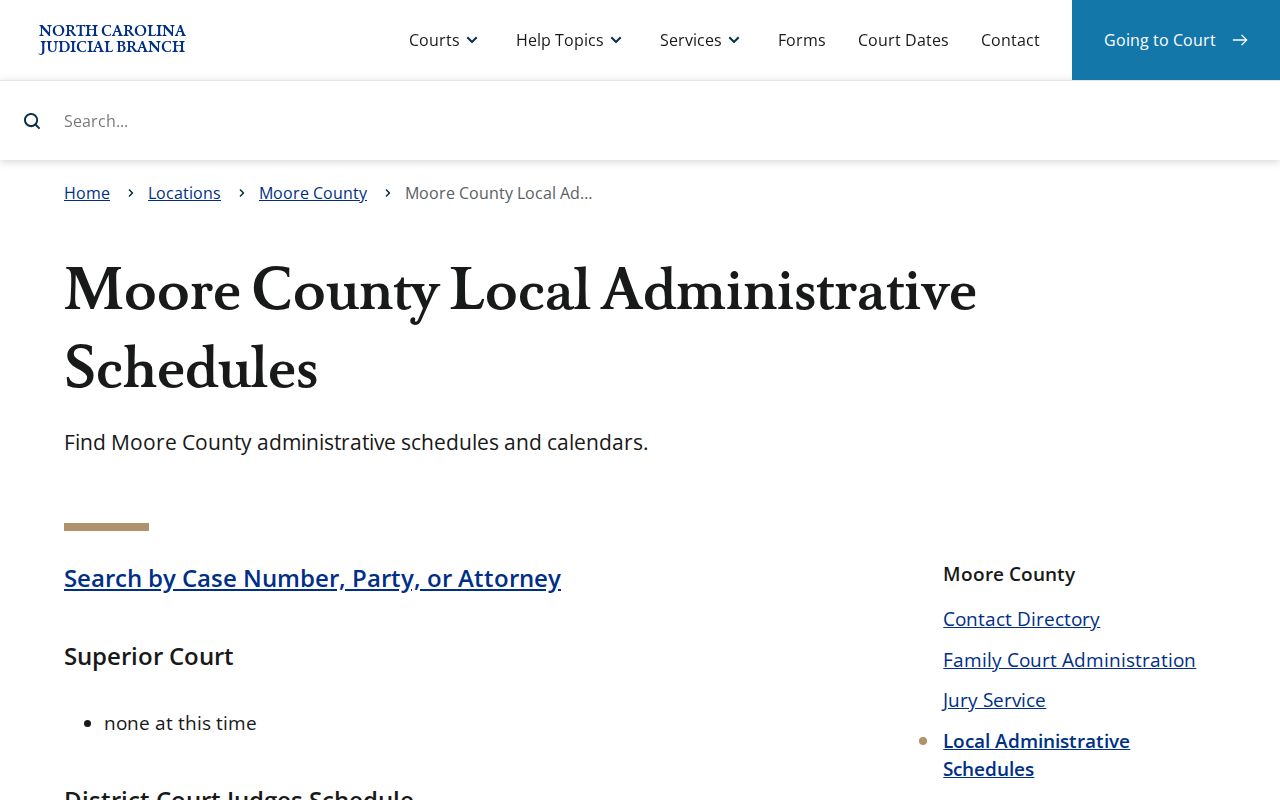Click the Moore County sidebar heading
This screenshot has height=800, width=1280.
[1009, 574]
